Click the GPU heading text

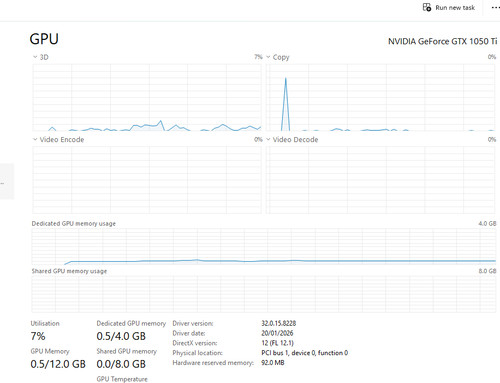[x=44, y=39]
